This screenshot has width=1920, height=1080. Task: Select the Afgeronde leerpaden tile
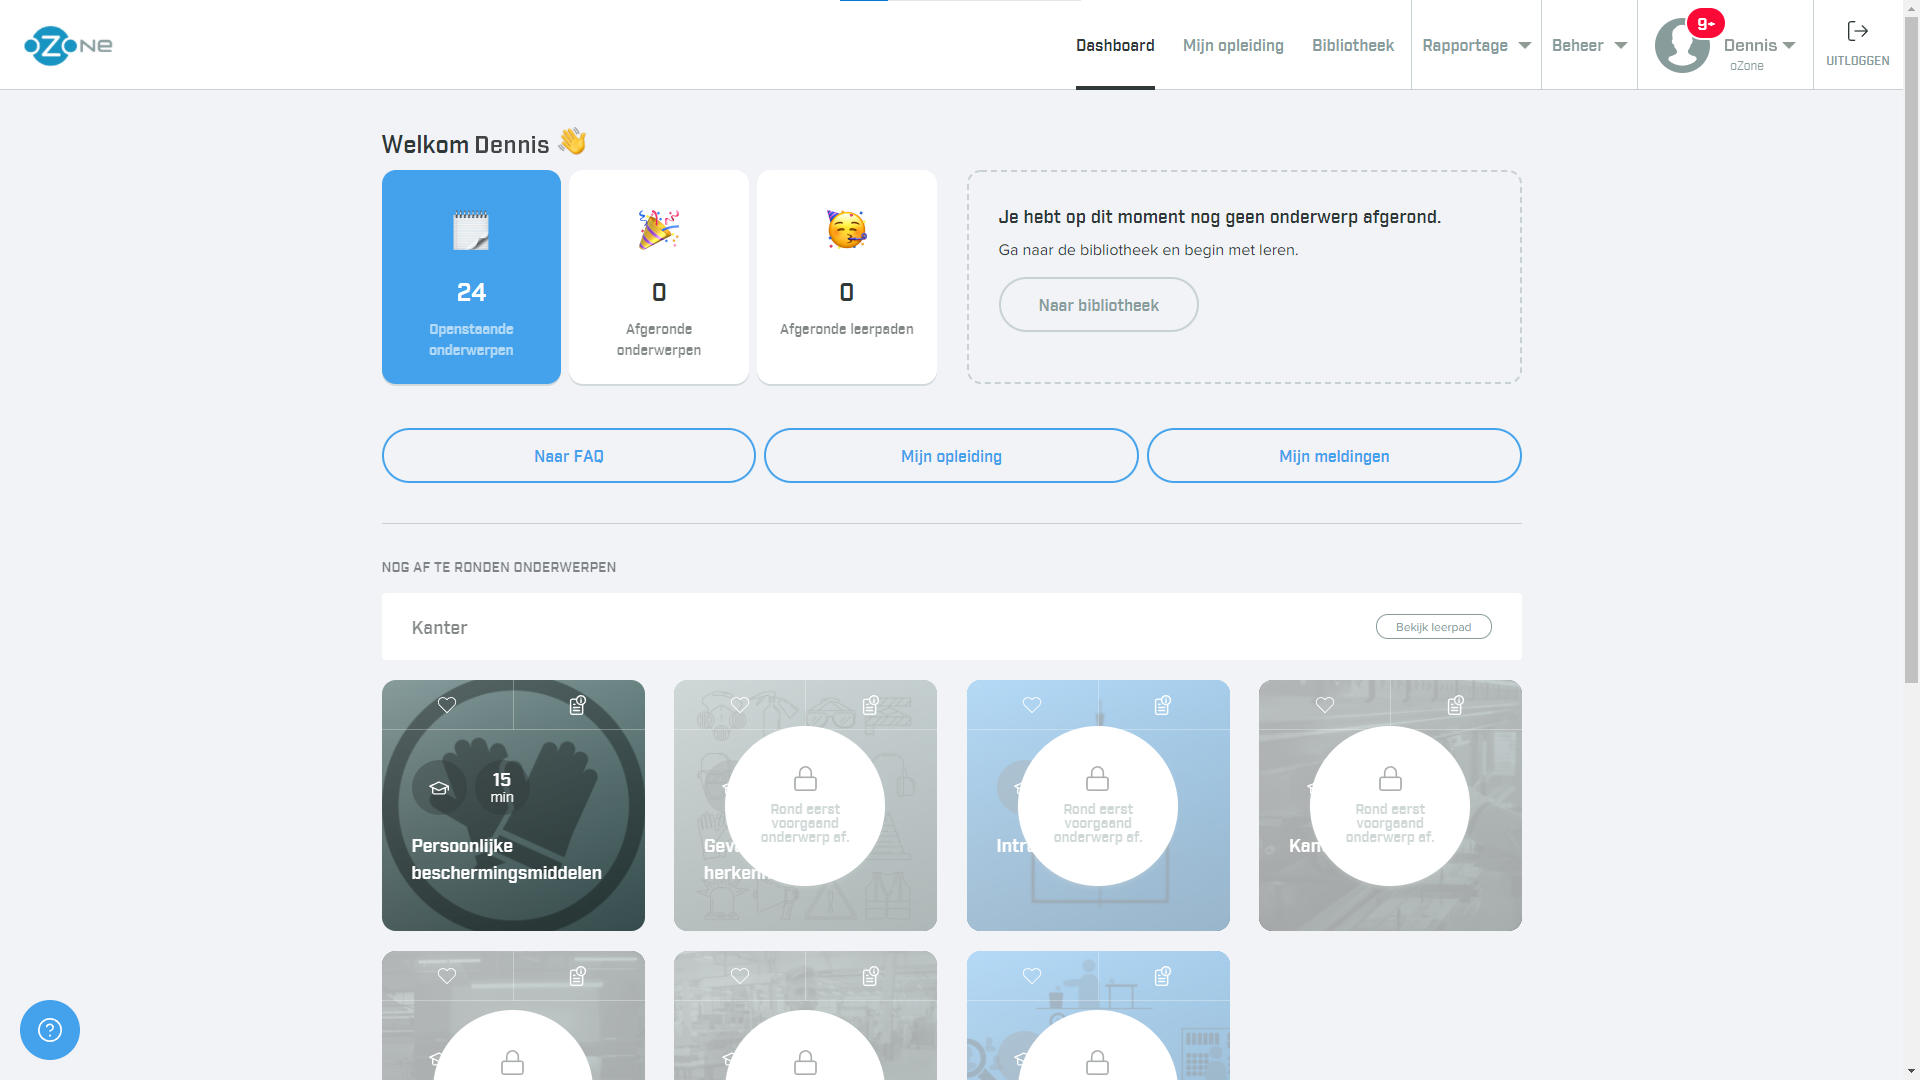coord(847,277)
